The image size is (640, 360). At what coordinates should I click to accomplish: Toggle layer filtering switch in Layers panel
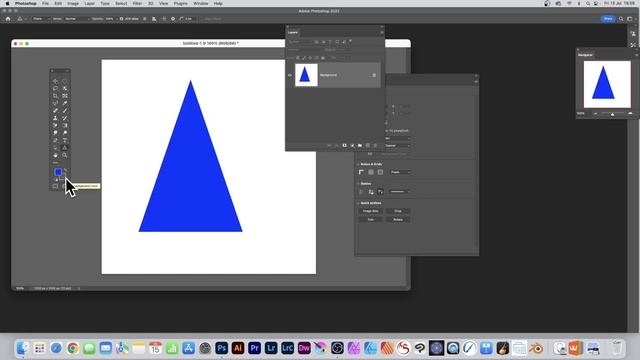(x=350, y=41)
